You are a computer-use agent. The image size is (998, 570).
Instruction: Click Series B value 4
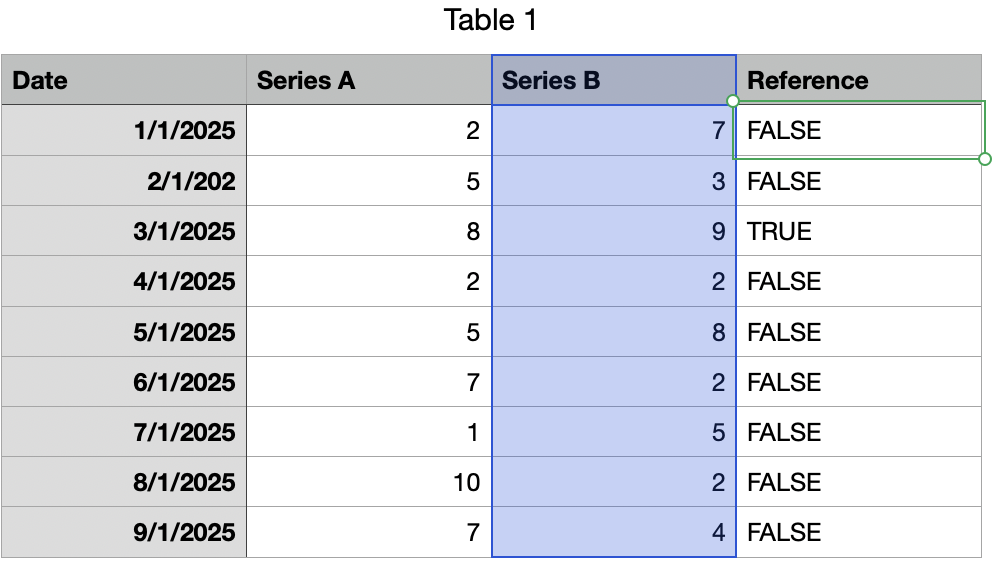(614, 532)
